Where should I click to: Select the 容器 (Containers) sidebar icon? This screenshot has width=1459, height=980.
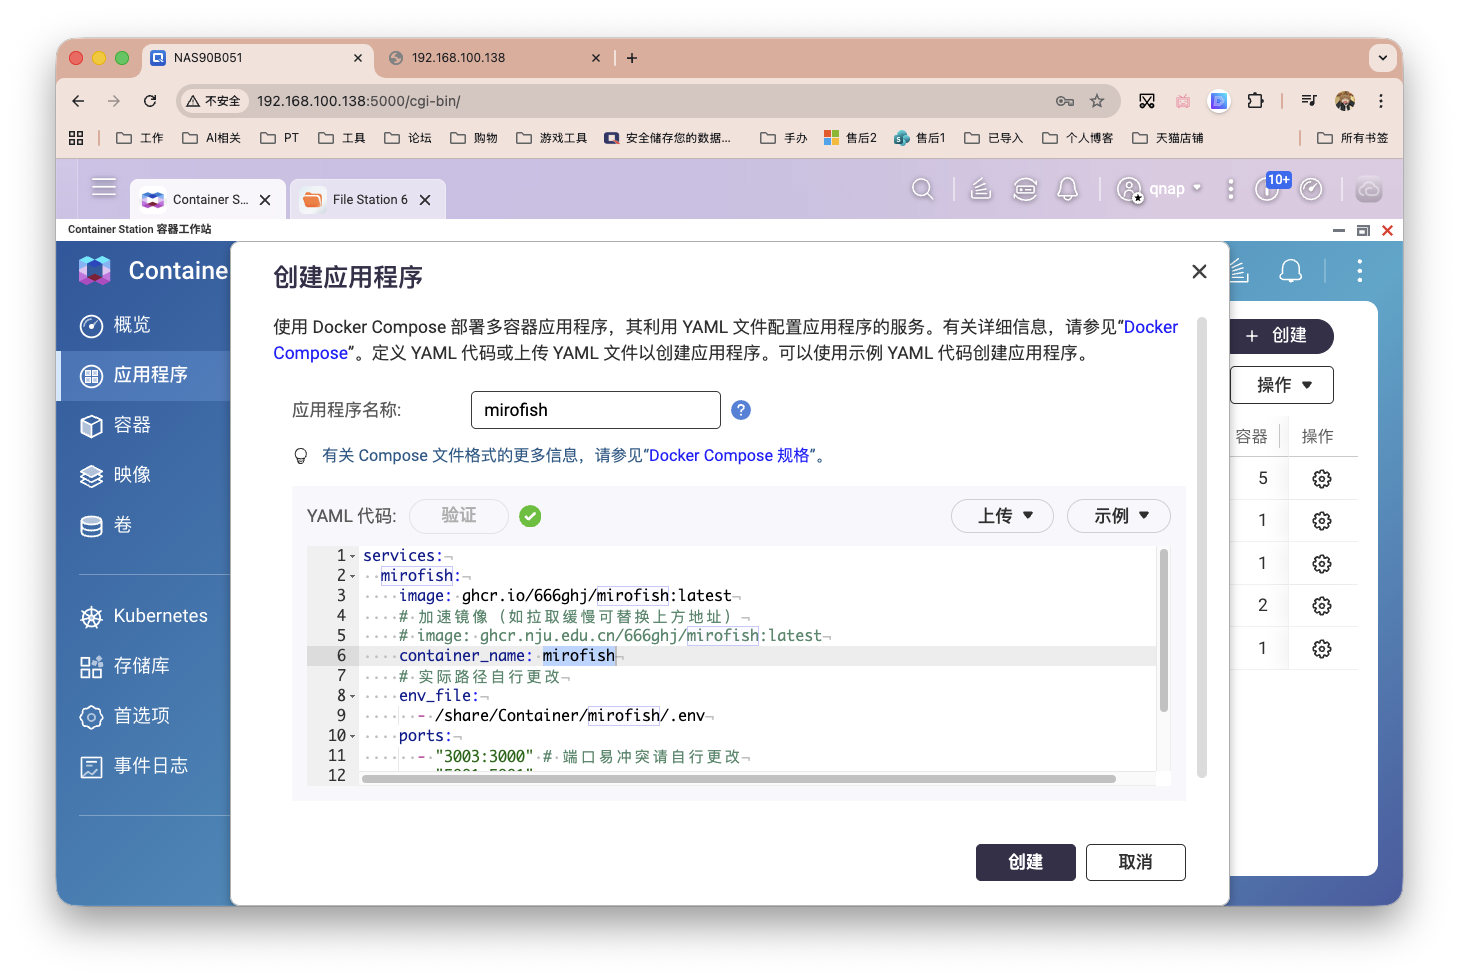[130, 425]
